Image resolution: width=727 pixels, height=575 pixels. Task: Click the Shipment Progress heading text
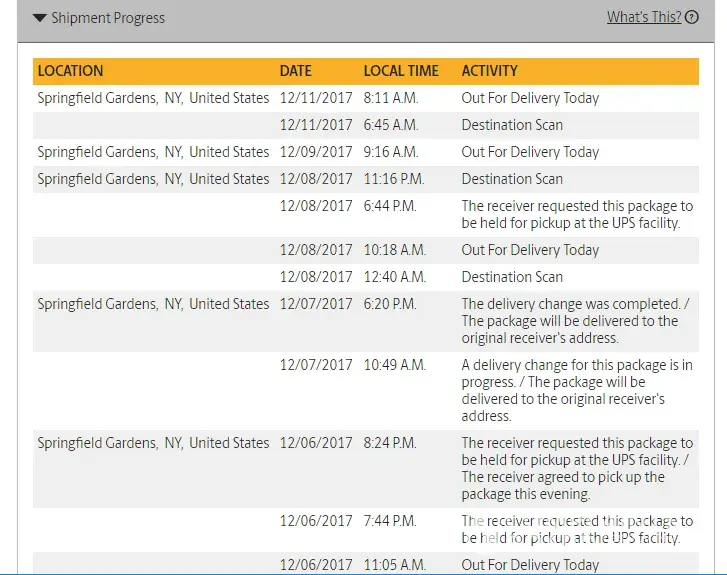[x=108, y=18]
